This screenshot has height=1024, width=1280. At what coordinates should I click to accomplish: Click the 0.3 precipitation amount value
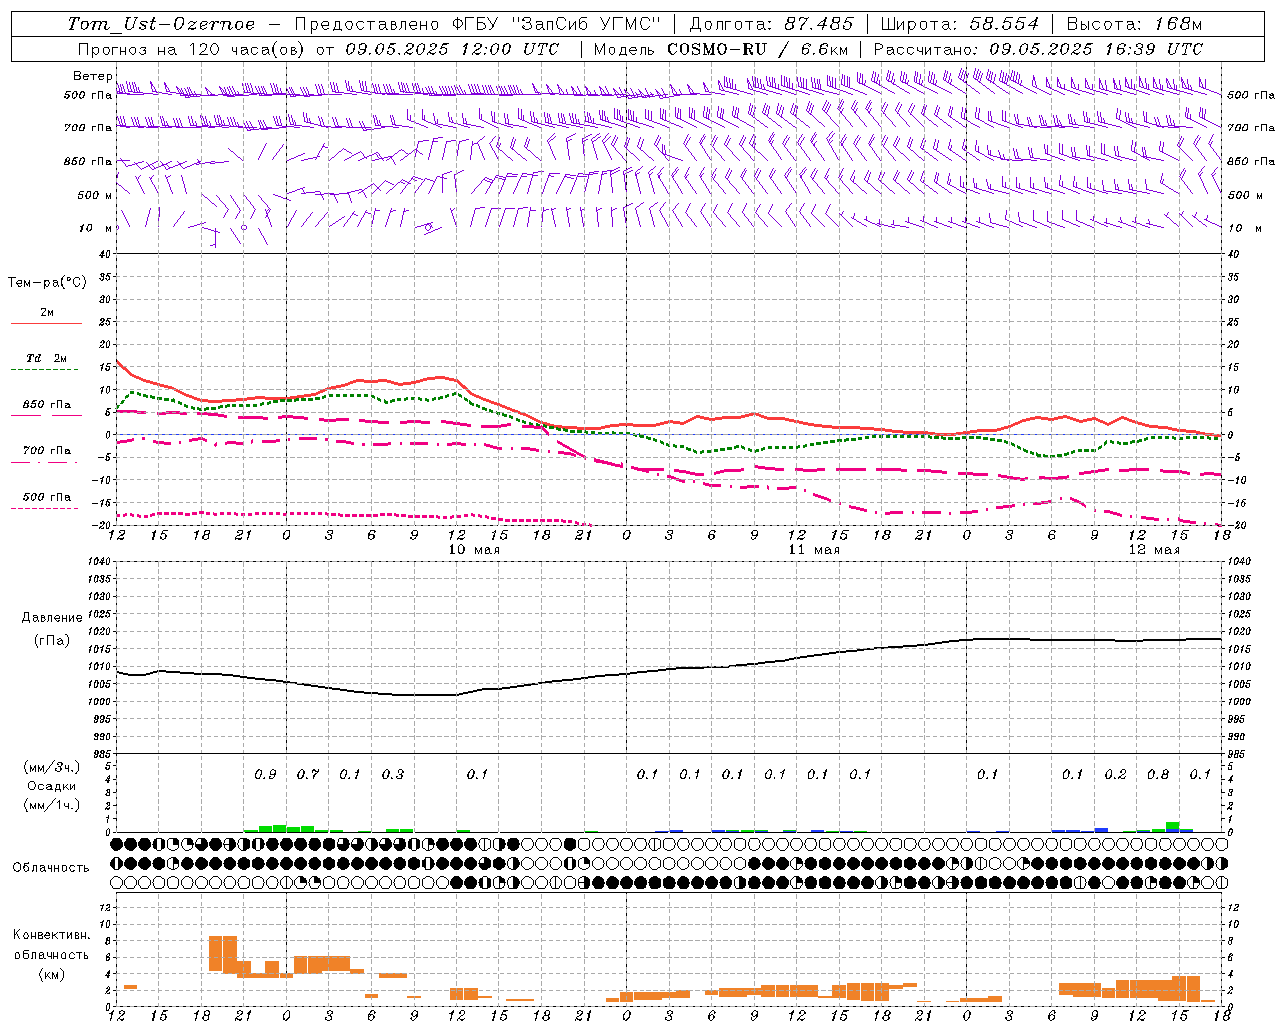point(393,774)
